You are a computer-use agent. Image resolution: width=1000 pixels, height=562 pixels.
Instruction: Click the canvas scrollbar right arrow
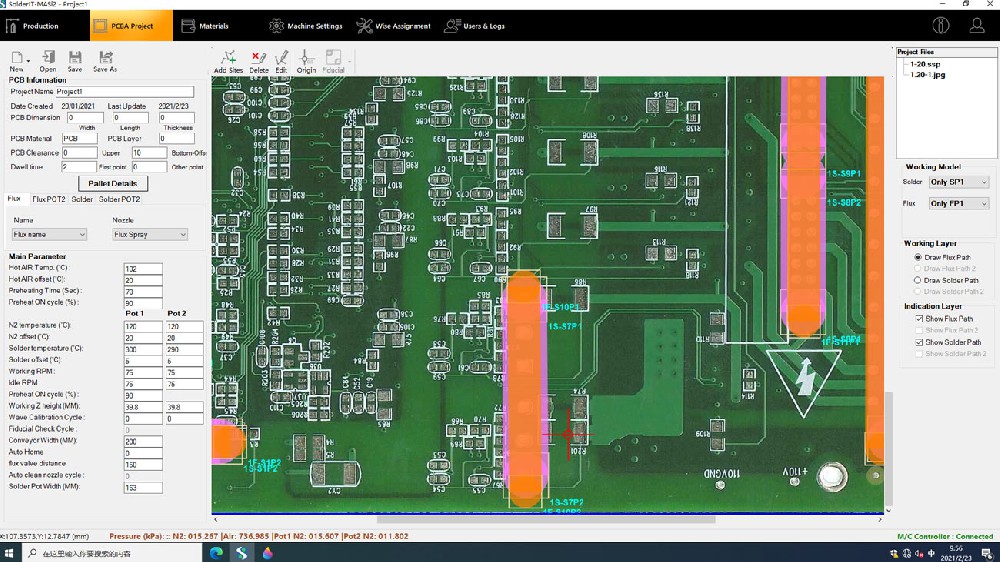(879, 519)
